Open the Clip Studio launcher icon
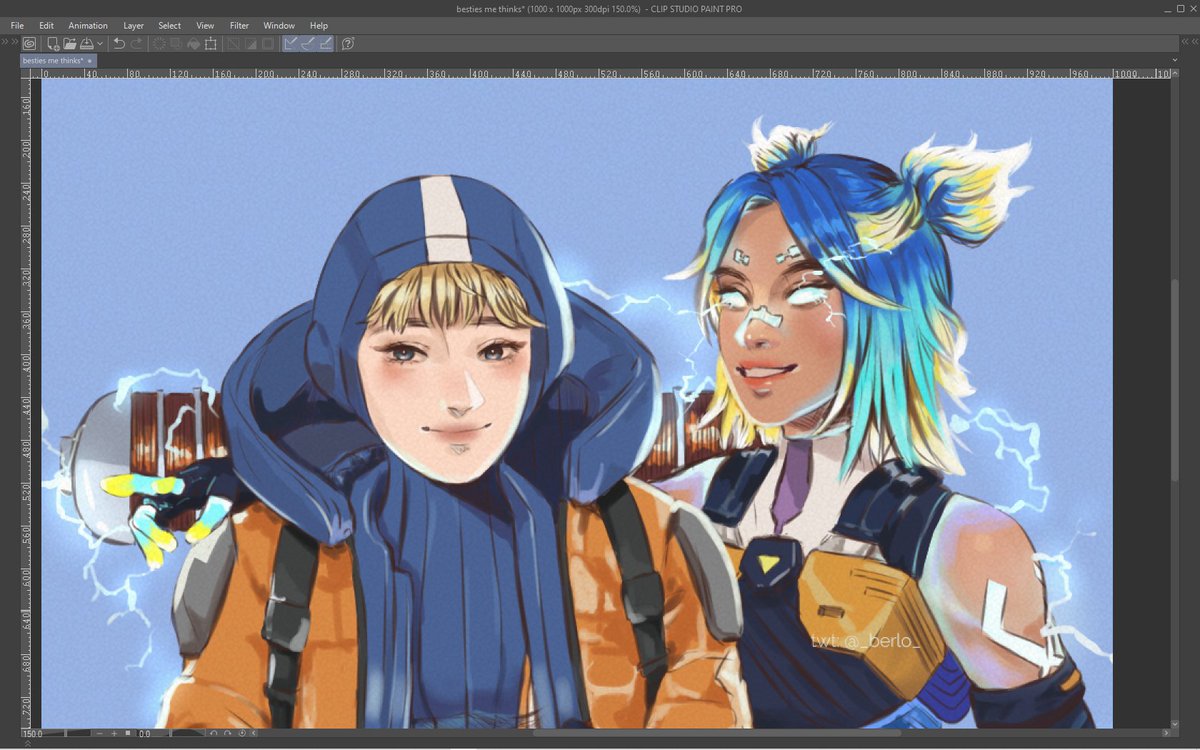 29,43
